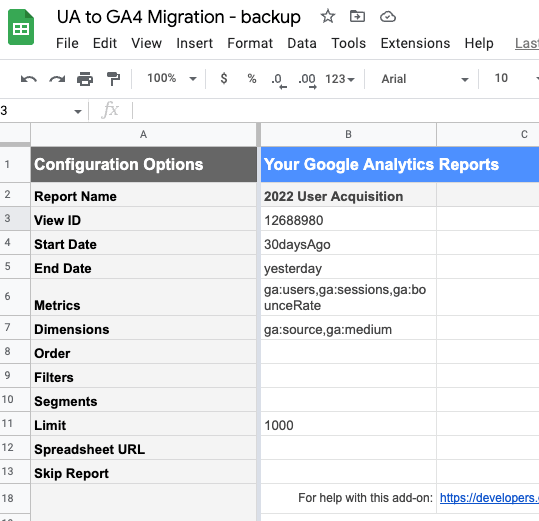Star the document
This screenshot has width=539, height=521.
[328, 16]
